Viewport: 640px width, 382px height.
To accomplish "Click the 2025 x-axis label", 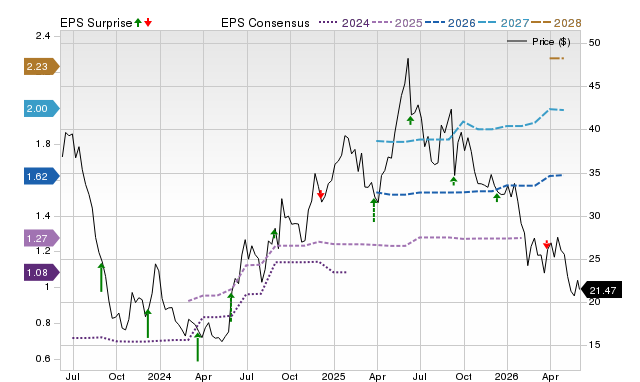I will pos(333,376).
